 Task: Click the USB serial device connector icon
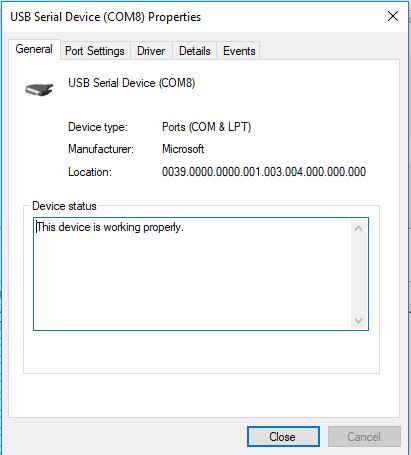coord(39,89)
